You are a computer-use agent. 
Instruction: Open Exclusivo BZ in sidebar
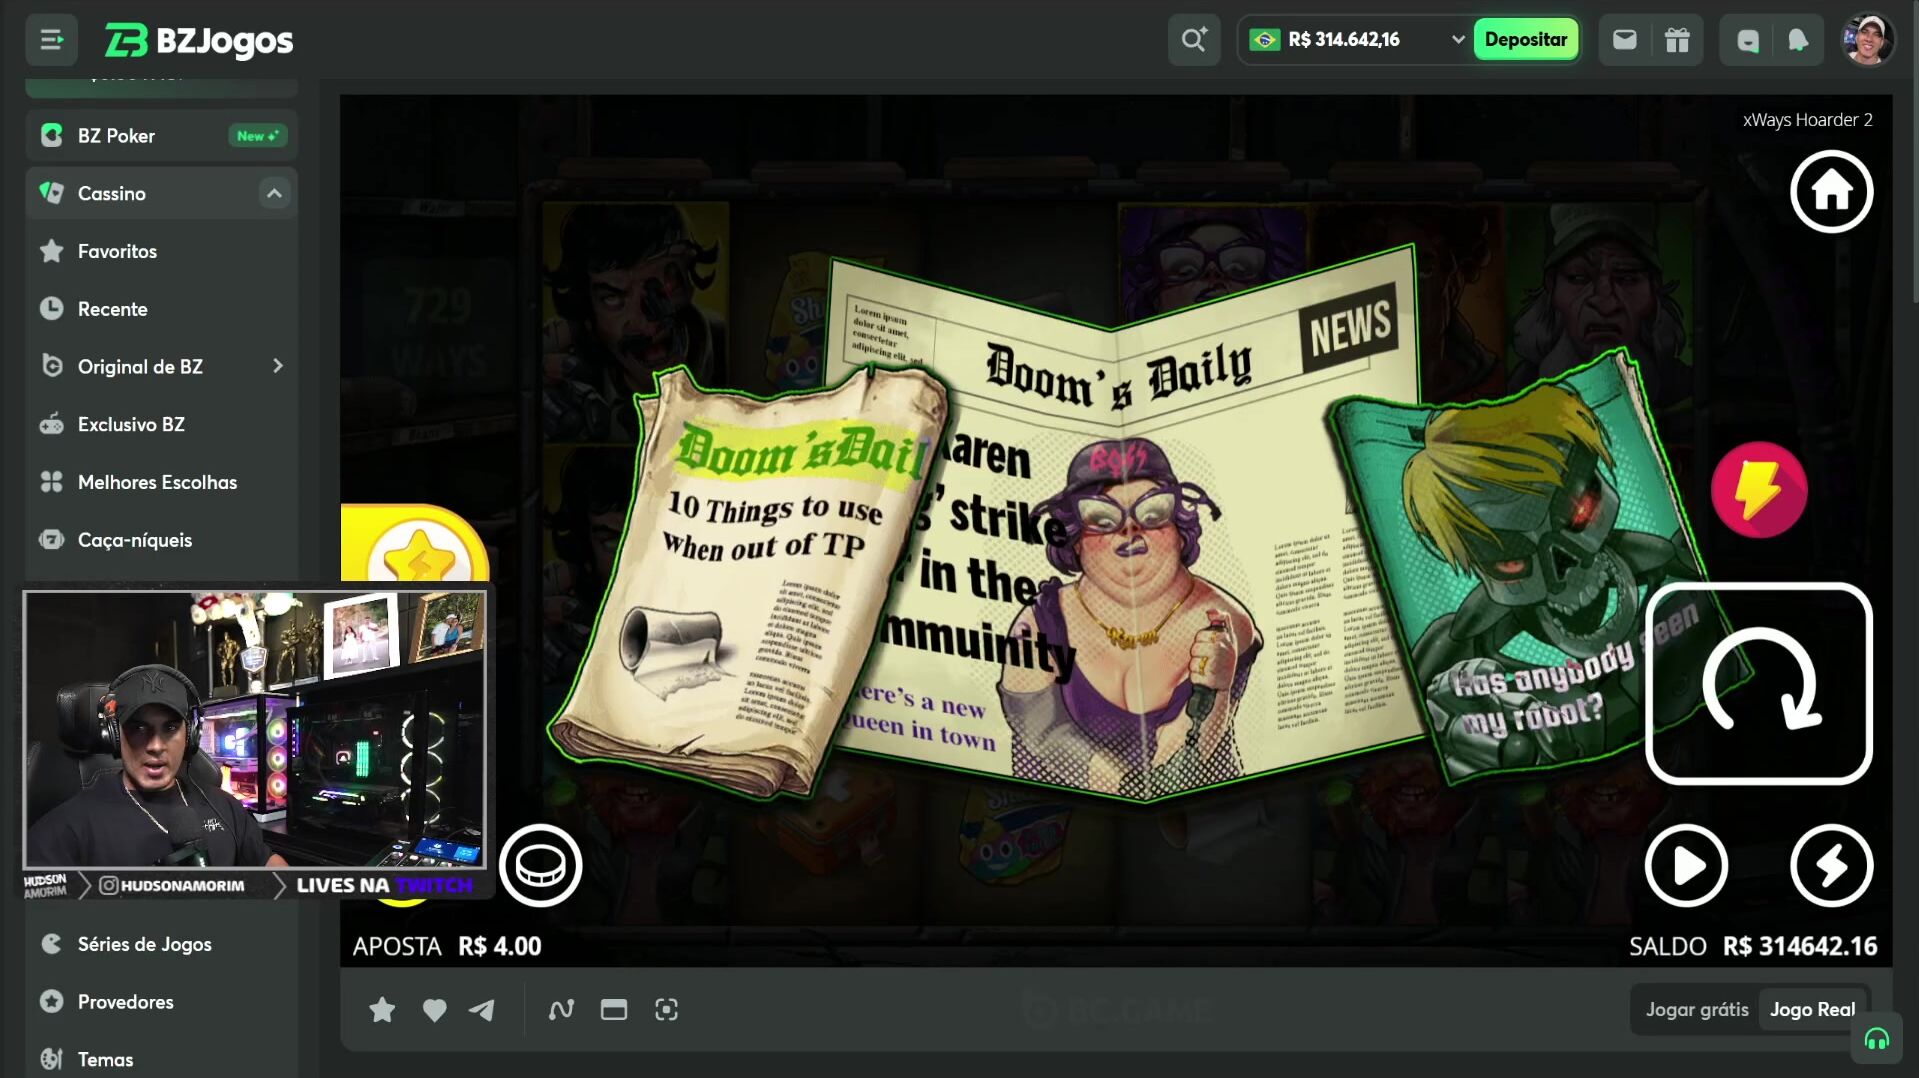coord(161,424)
